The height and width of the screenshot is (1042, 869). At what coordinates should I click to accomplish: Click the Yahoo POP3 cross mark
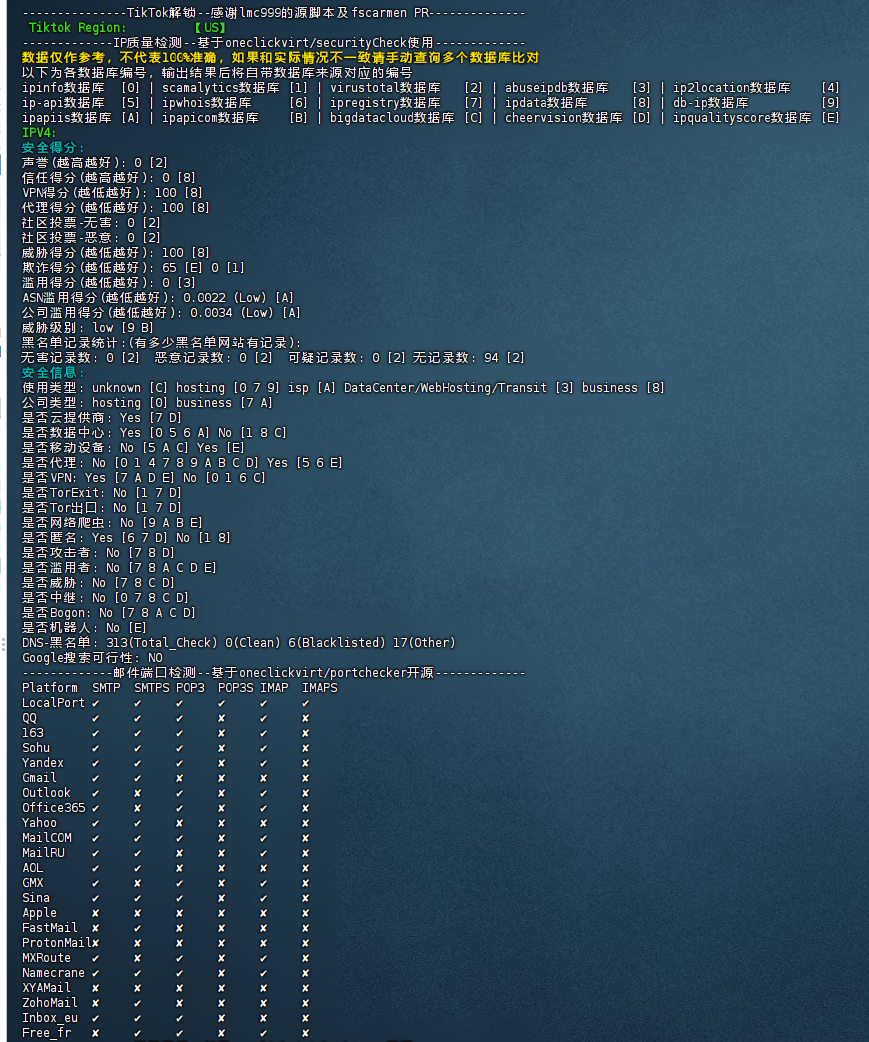pos(179,823)
